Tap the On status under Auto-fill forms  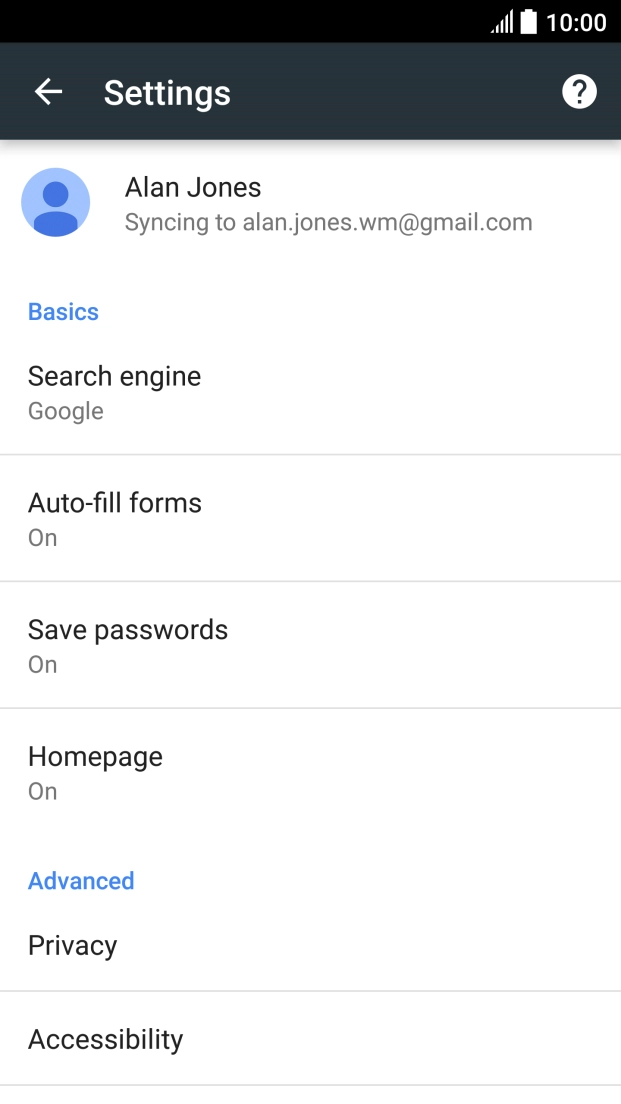click(x=43, y=538)
